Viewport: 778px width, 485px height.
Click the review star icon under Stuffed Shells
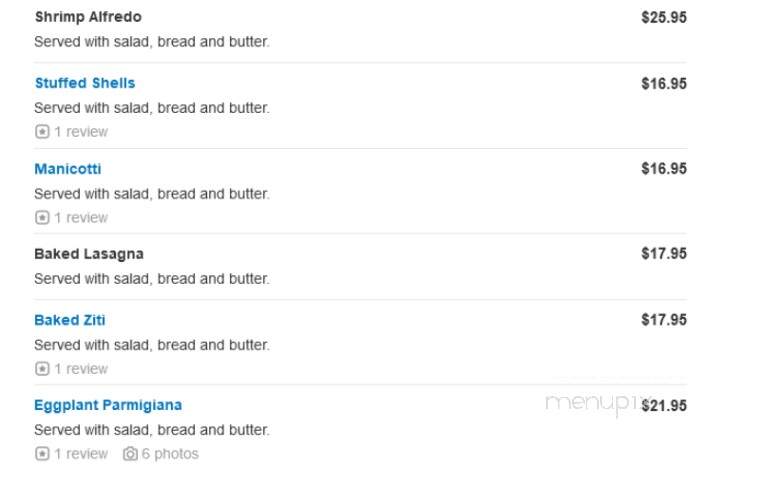coord(42,132)
